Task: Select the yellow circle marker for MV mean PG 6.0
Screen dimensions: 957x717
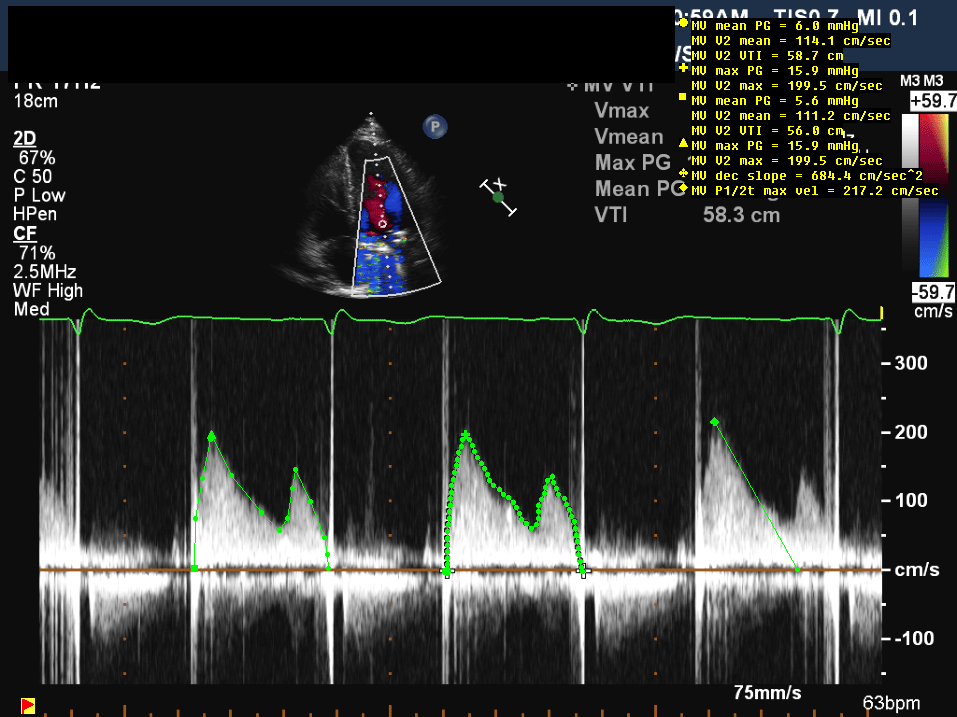Action: [682, 24]
